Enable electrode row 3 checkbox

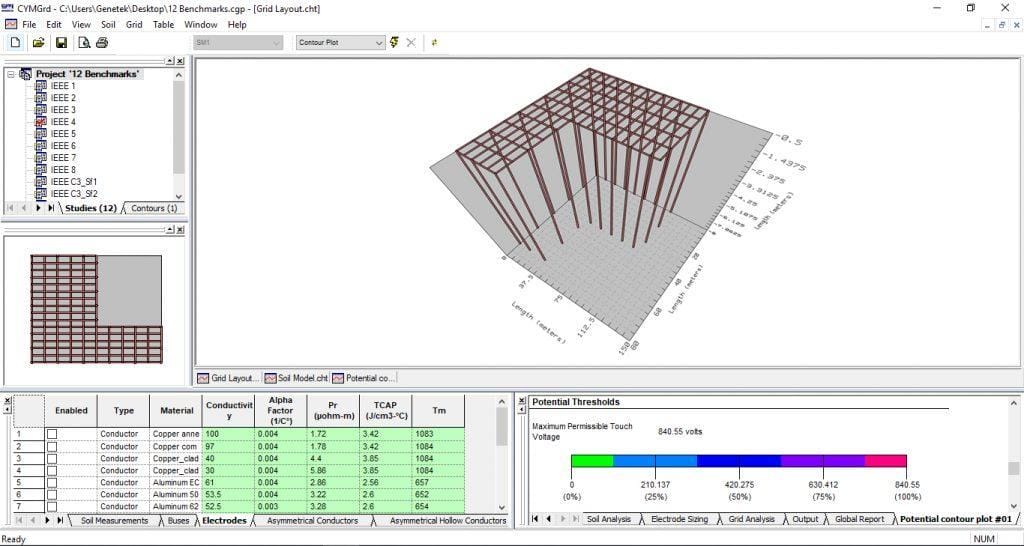pos(52,458)
